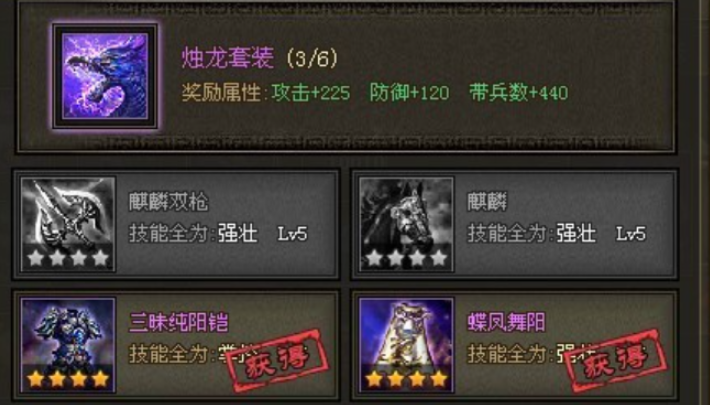710x405 pixels.
Task: Open the 烛龙套装 (3/6) set title
Action: (x=260, y=58)
